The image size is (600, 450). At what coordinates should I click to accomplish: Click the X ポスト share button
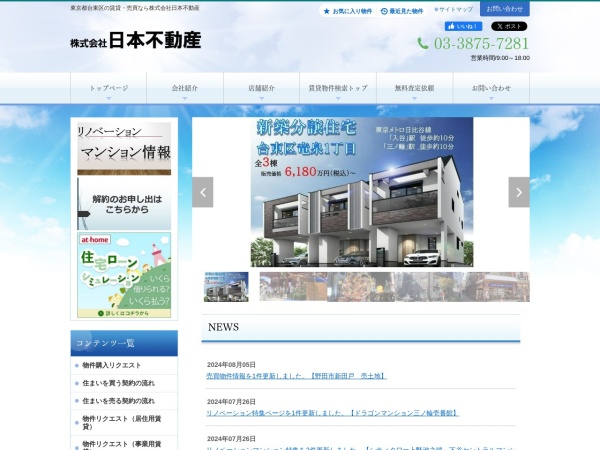(509, 26)
